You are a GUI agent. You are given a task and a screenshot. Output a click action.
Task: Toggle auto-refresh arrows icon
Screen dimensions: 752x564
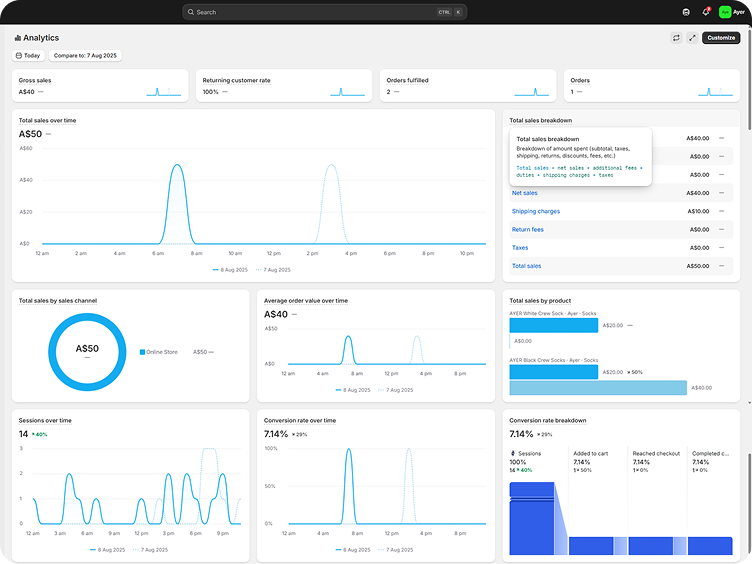click(676, 38)
